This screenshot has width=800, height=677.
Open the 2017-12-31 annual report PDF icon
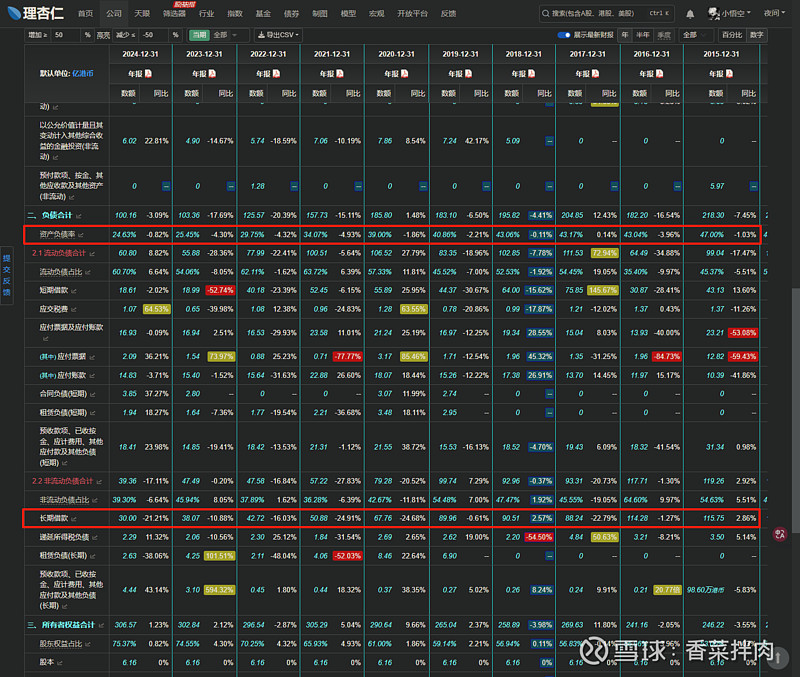coord(595,74)
